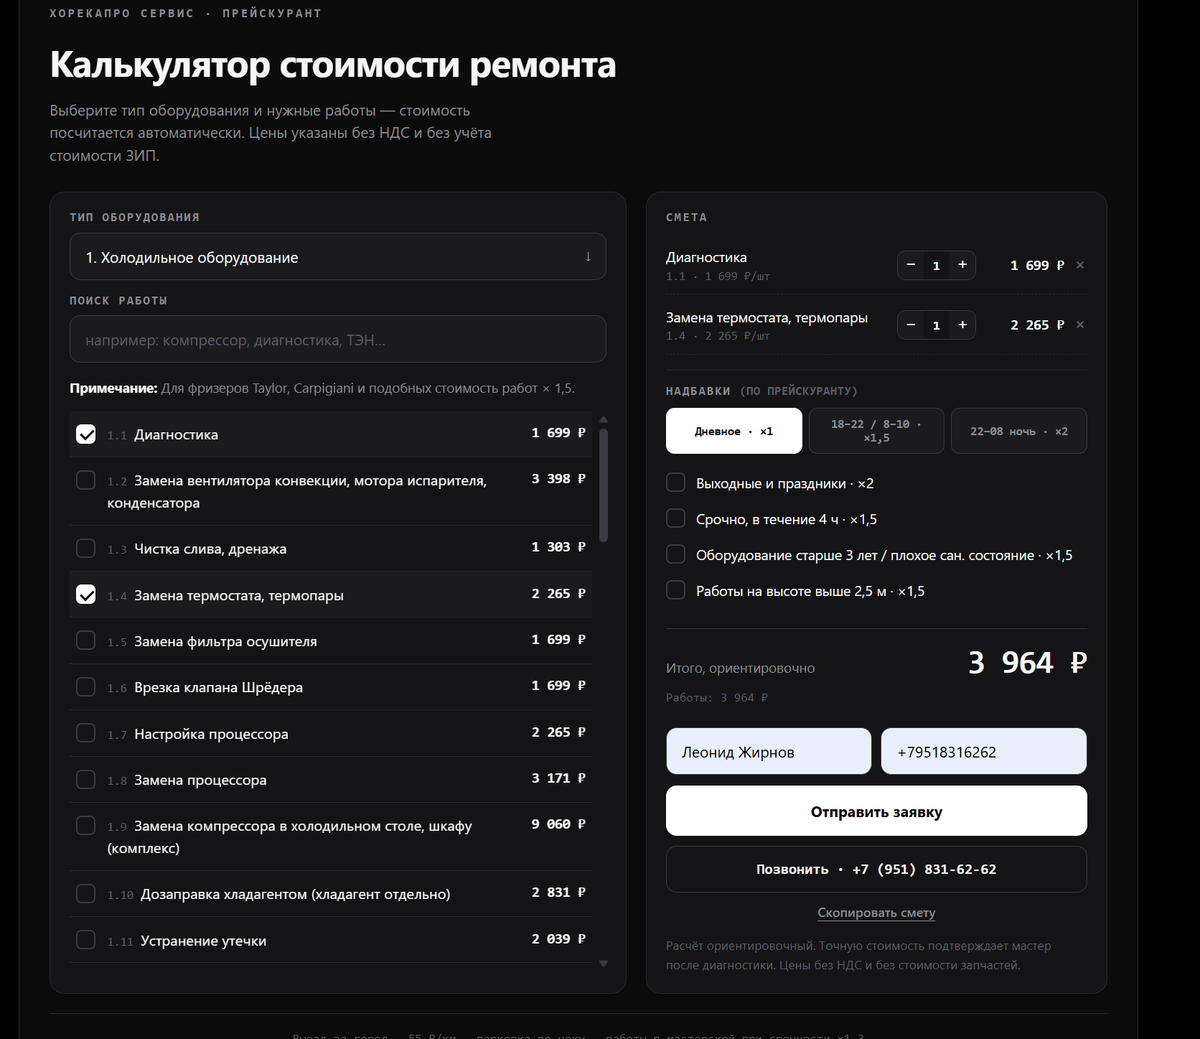
Task: Remove Диагностика line from the estimate
Action: 1080,265
